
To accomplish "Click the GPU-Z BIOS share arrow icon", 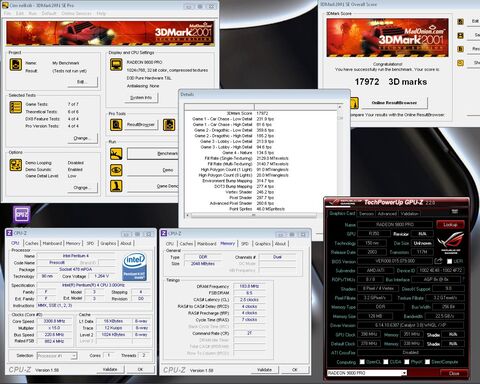I will click(438, 261).
